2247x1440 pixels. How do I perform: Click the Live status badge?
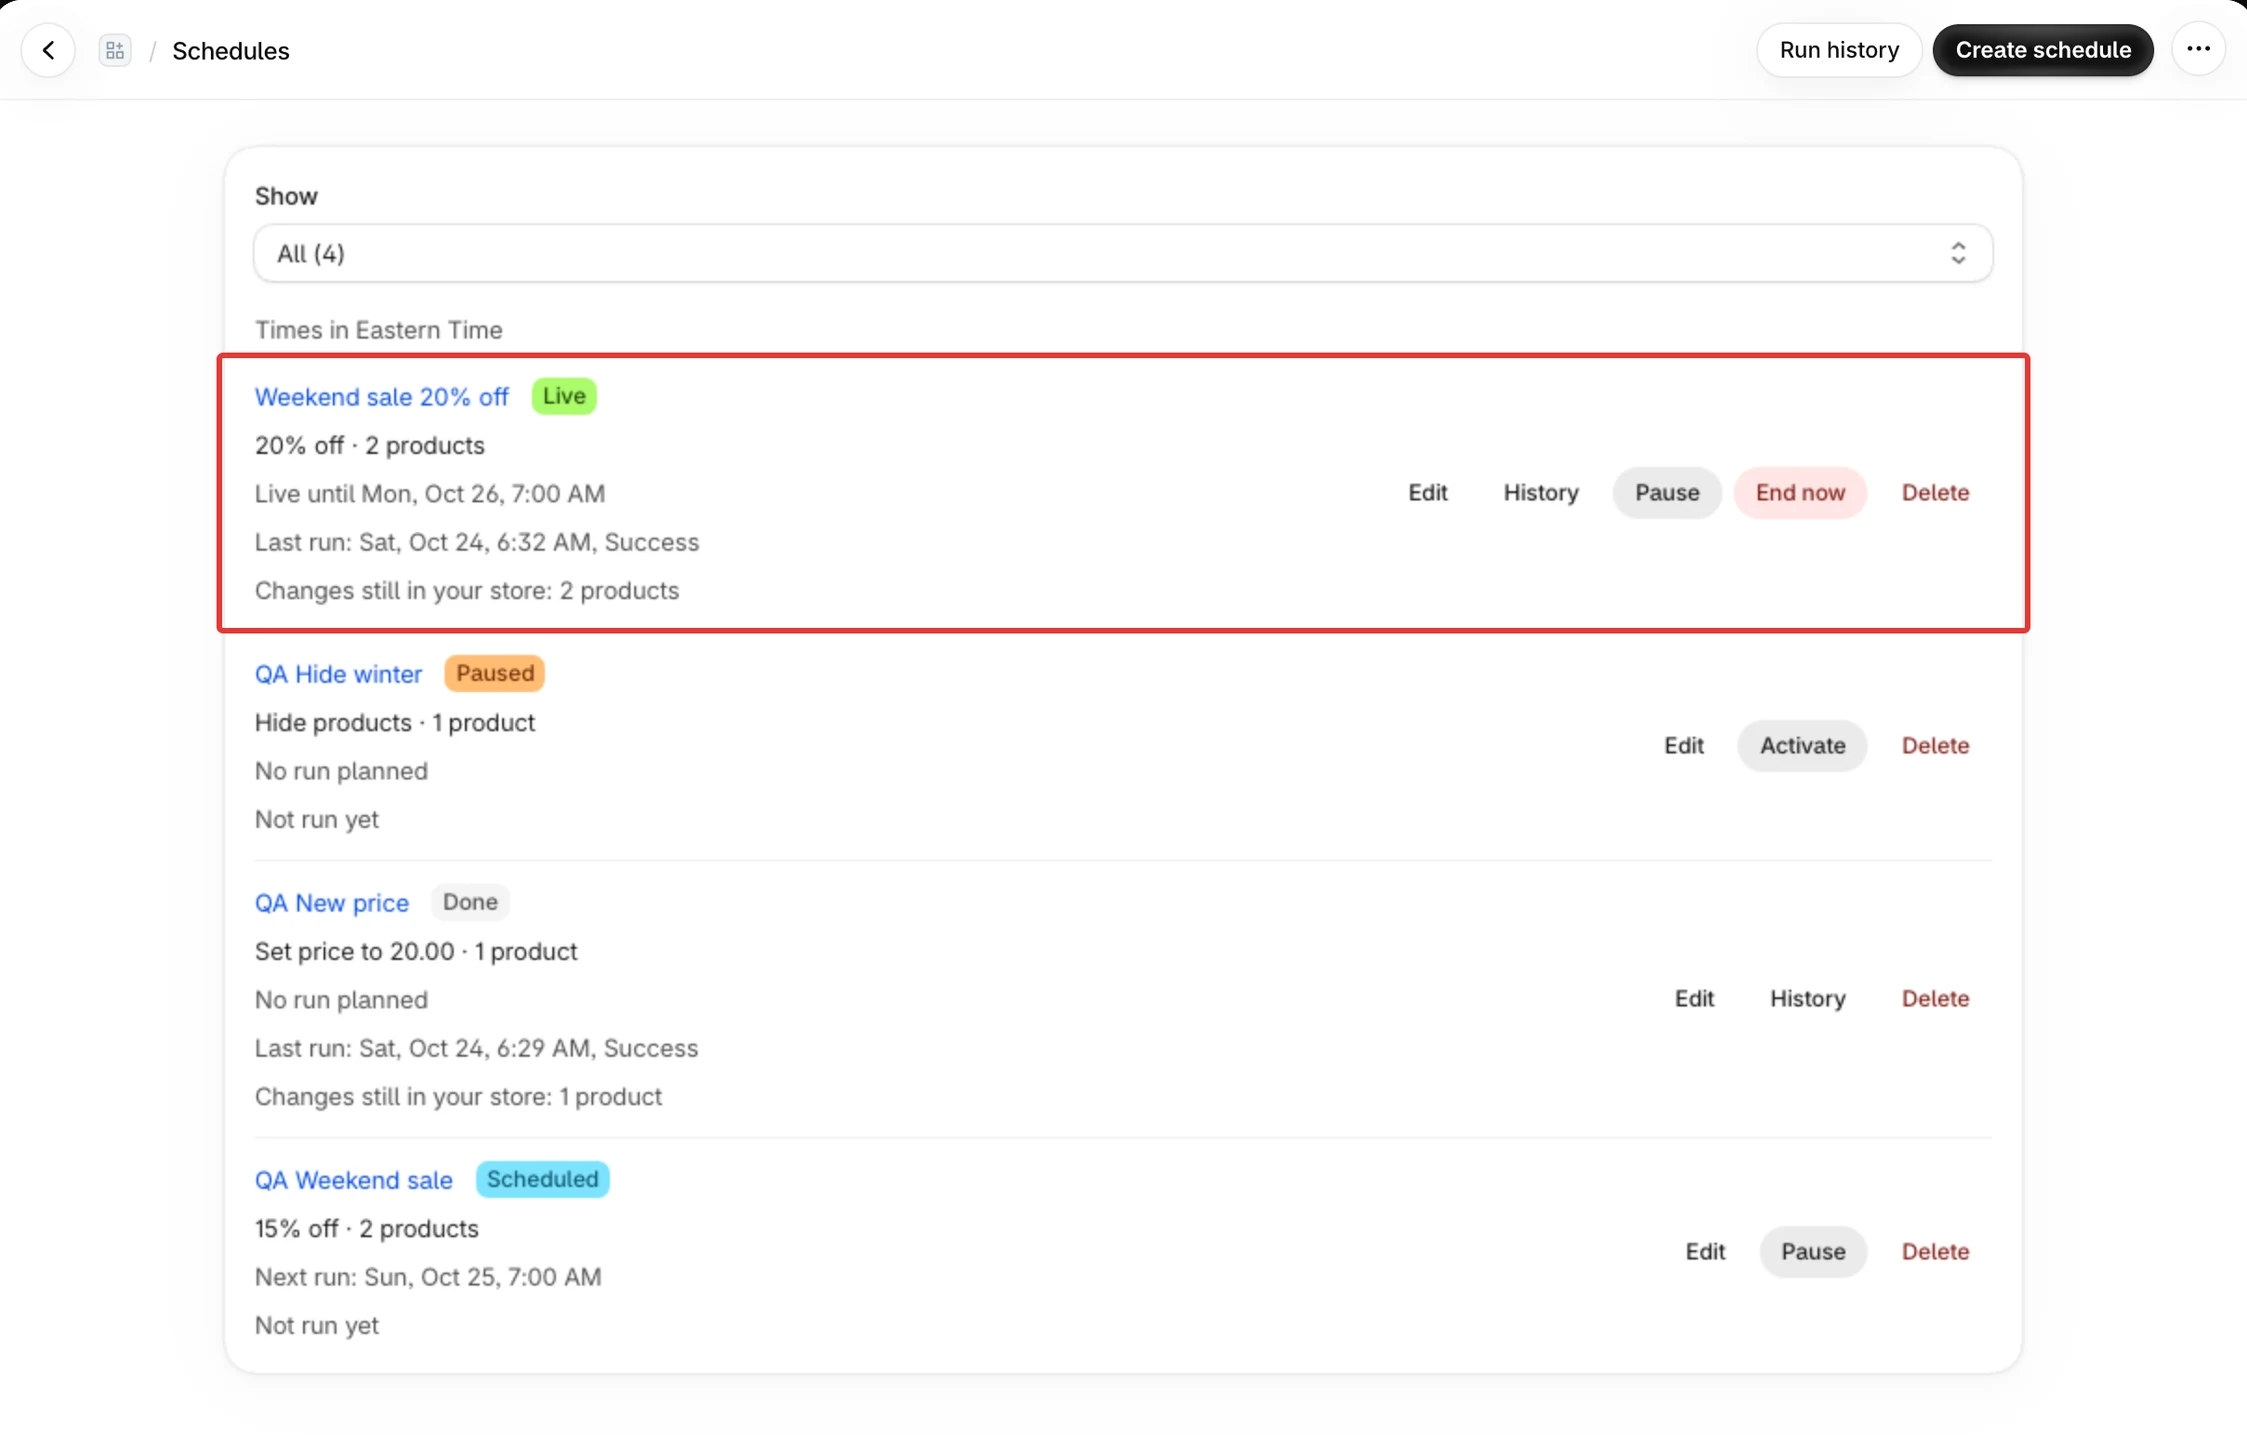click(x=564, y=396)
